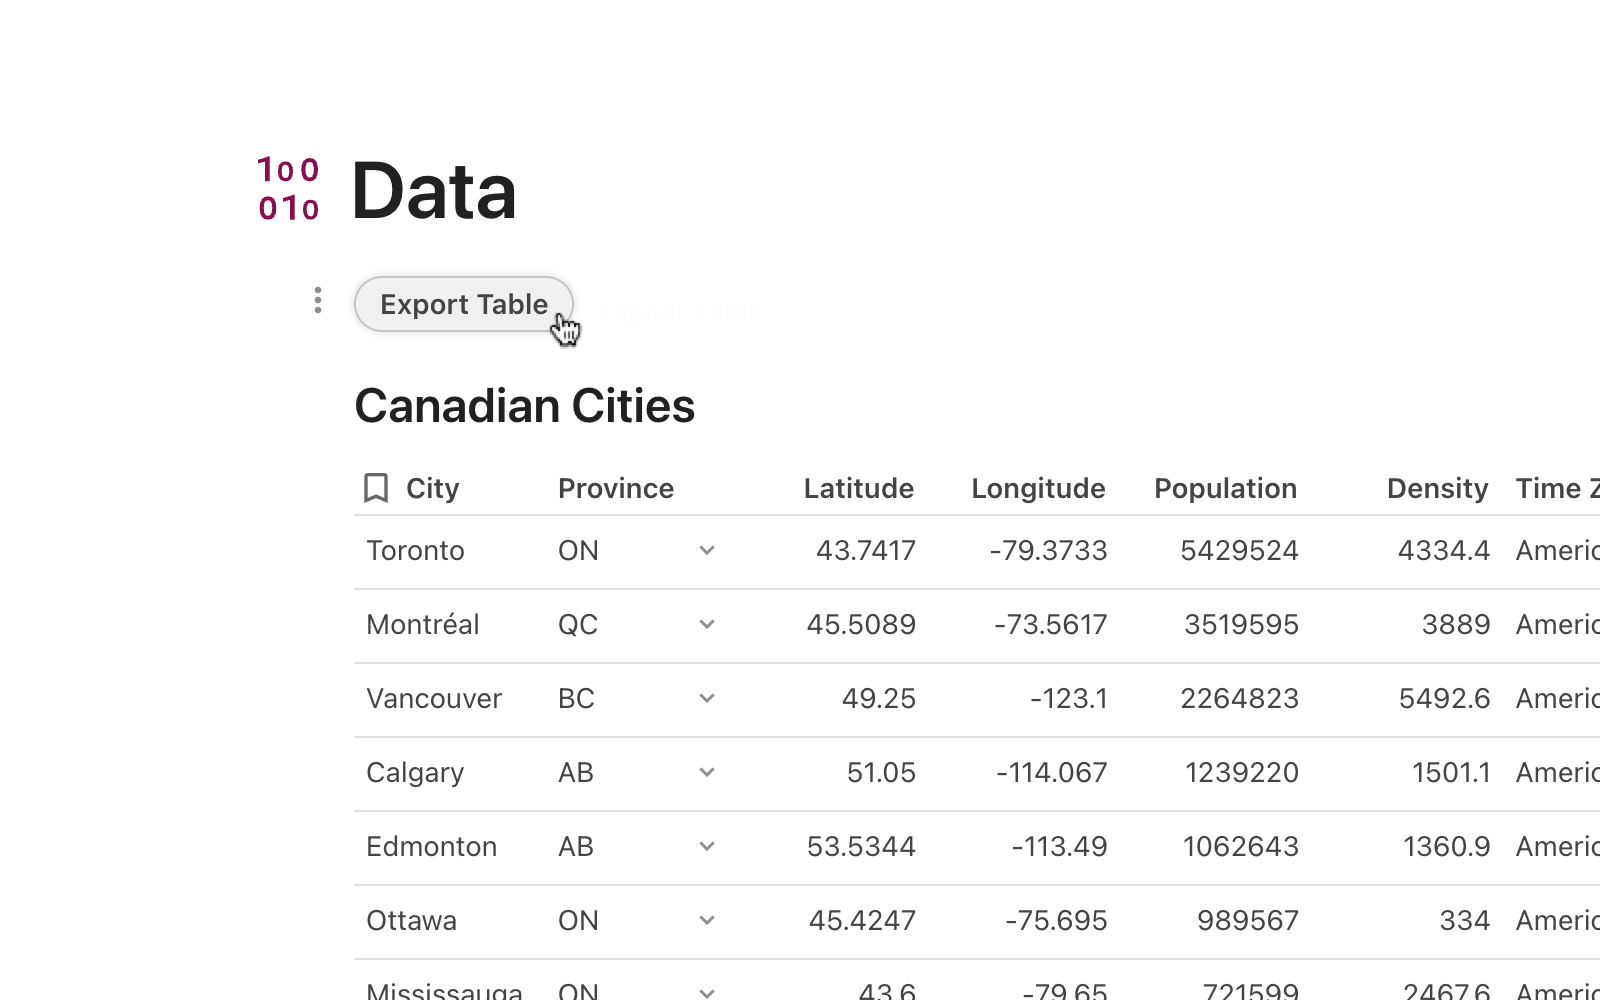Click the Province column header
1600x1000 pixels.
click(x=616, y=488)
